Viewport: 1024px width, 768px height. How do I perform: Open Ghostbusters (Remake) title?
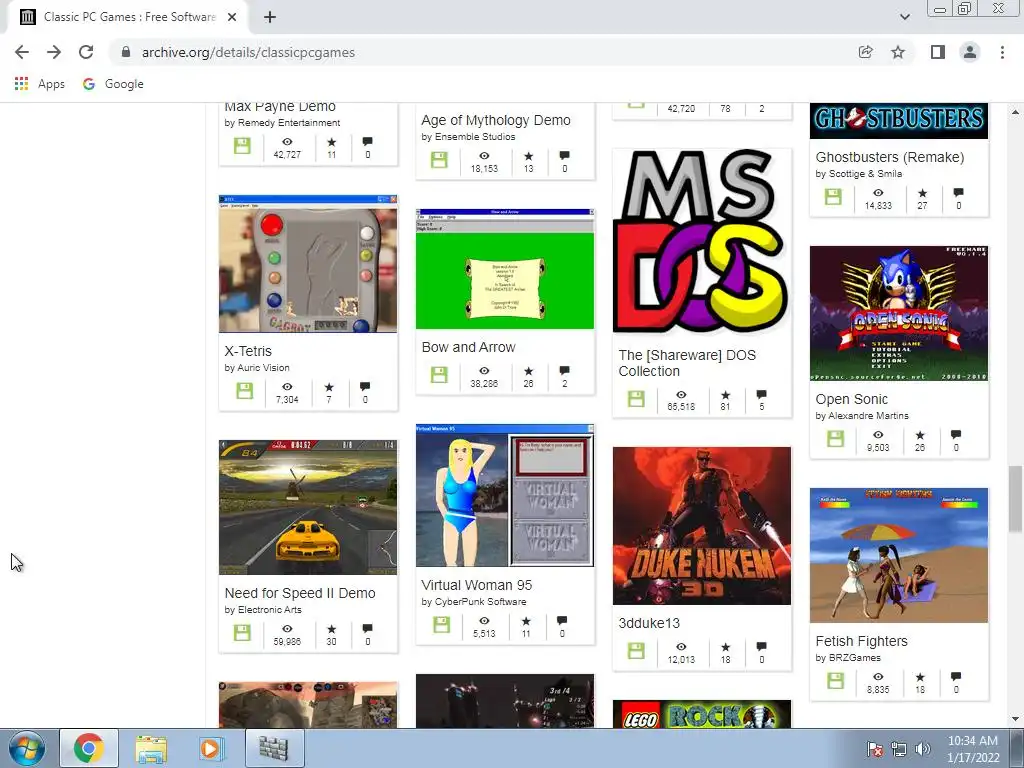(x=889, y=157)
